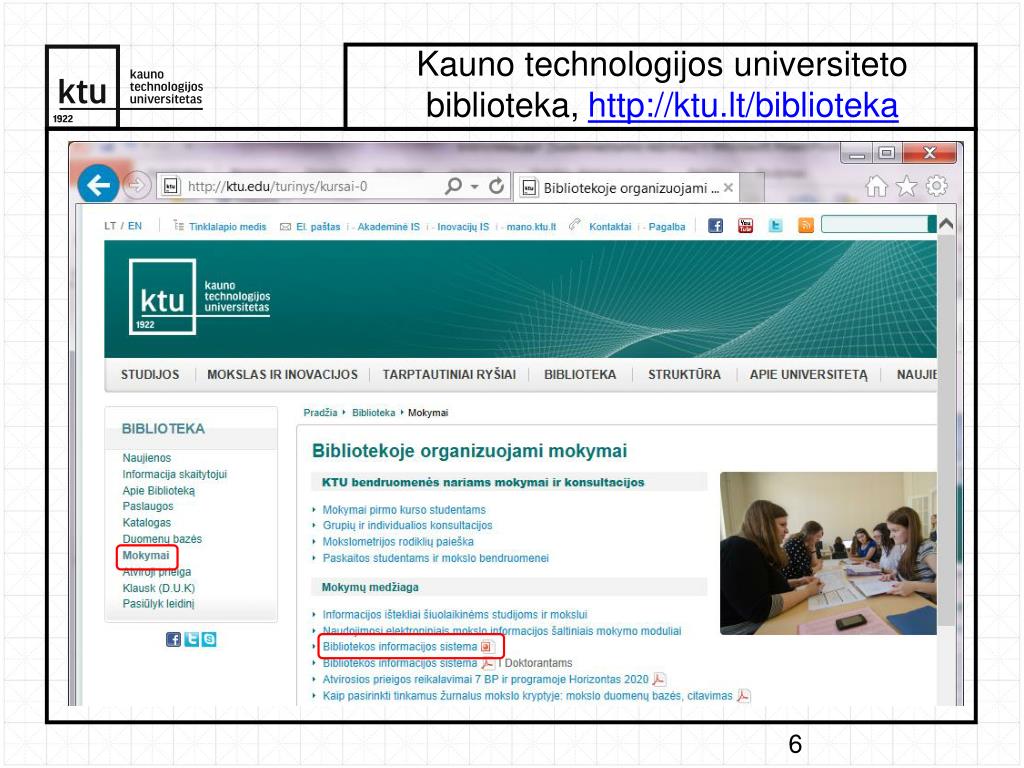The width and height of the screenshot is (1024, 768).
Task: Click Twitter icon below Biblioteka sidebar
Action: tap(191, 639)
